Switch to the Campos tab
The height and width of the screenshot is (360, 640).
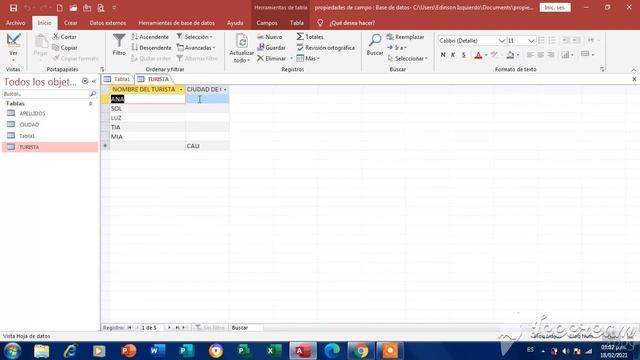tap(267, 23)
